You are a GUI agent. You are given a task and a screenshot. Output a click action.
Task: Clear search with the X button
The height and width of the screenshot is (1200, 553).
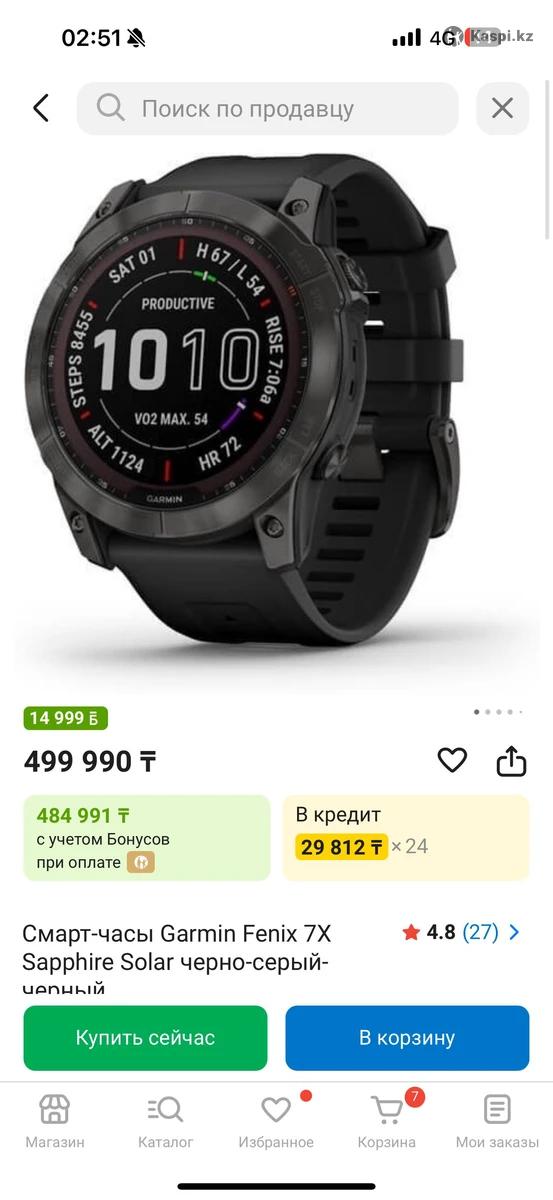click(502, 108)
